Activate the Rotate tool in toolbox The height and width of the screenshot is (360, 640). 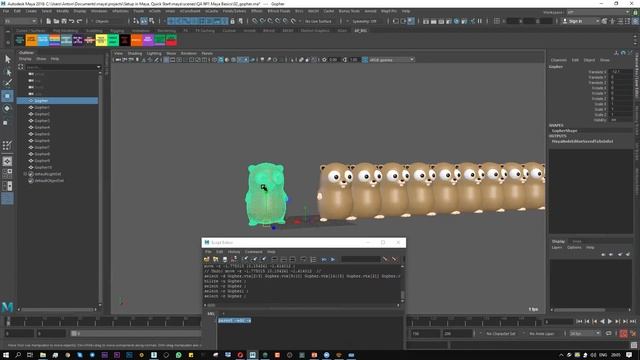pyautogui.click(x=7, y=109)
